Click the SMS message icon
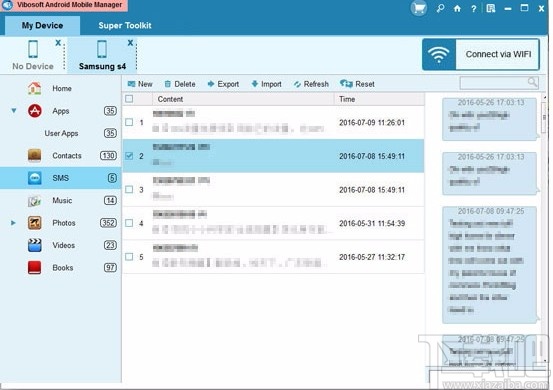The image size is (553, 390). coord(34,178)
